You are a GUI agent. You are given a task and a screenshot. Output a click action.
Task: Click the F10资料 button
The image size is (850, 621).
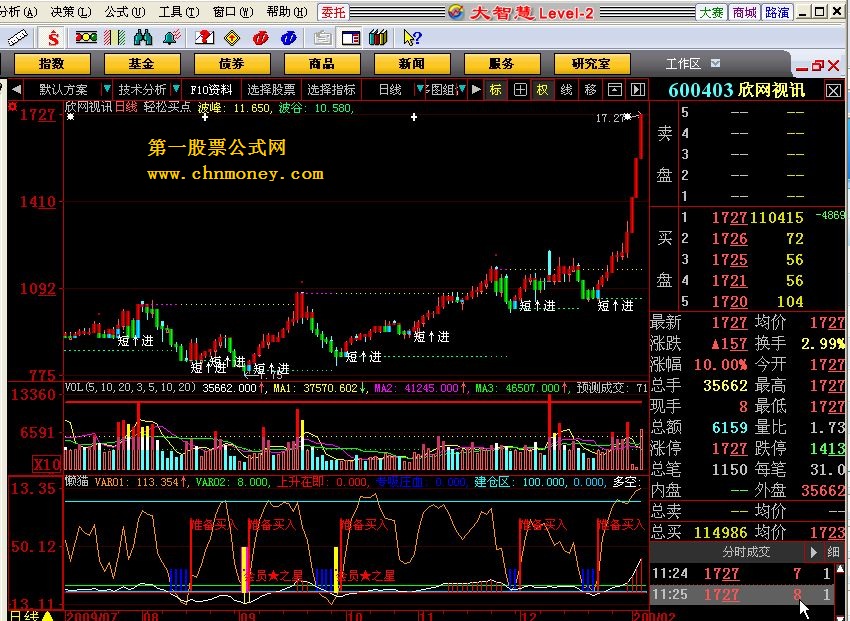pyautogui.click(x=211, y=89)
